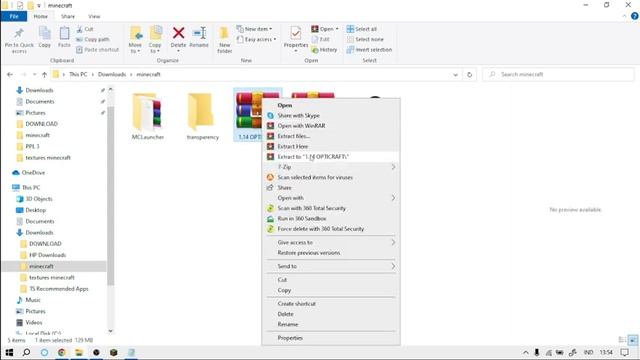Screen dimensions: 640x360
Task: Choose Open with WinRAR
Action: pyautogui.click(x=331, y=126)
